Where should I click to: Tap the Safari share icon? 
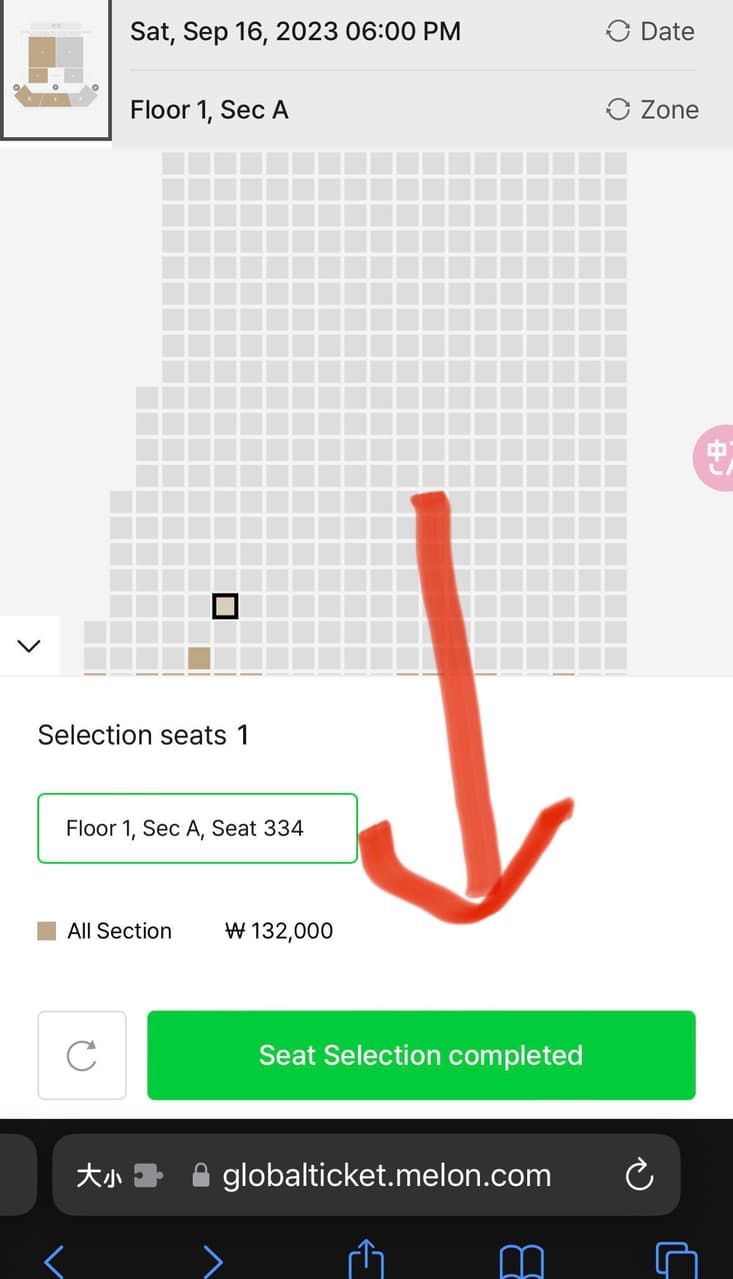366,1259
